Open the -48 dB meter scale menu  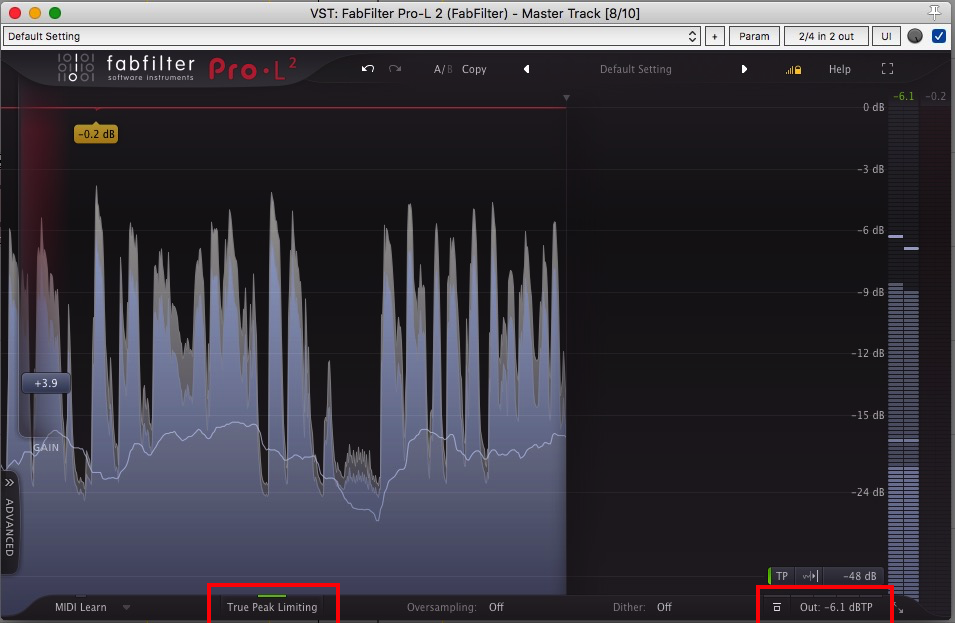tap(854, 576)
